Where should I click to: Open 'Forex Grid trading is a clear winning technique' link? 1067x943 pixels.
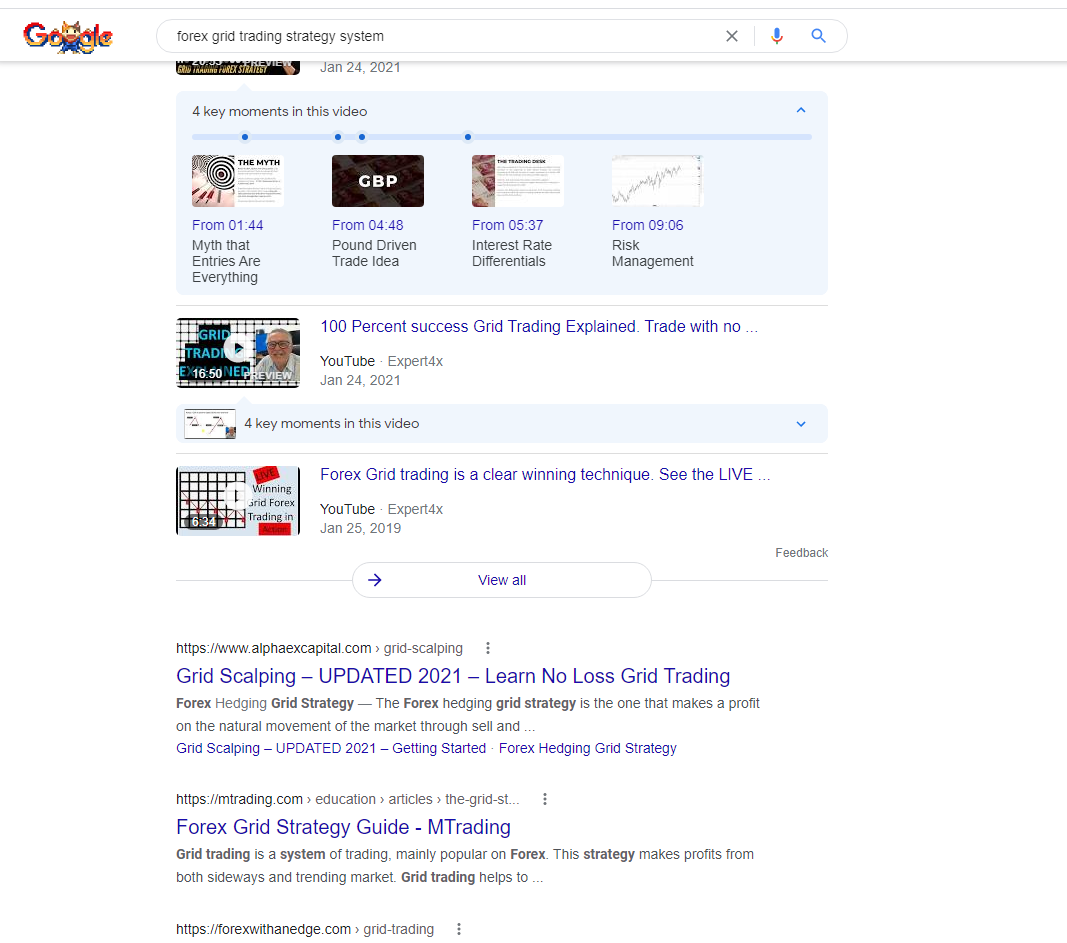click(545, 474)
